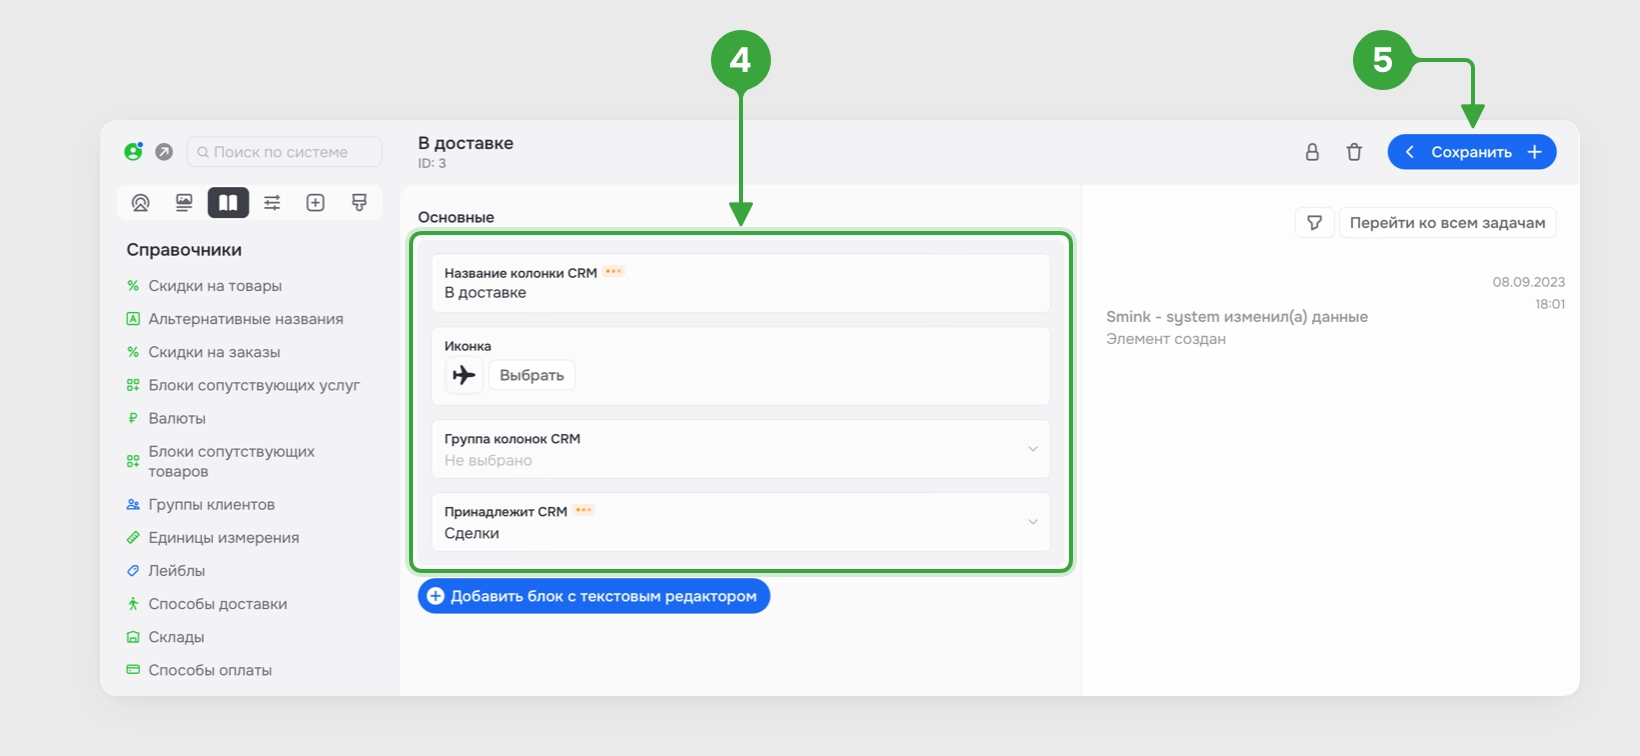This screenshot has height=756, width=1640.
Task: Click Добавить блок с текстовым редактором
Action: point(594,596)
